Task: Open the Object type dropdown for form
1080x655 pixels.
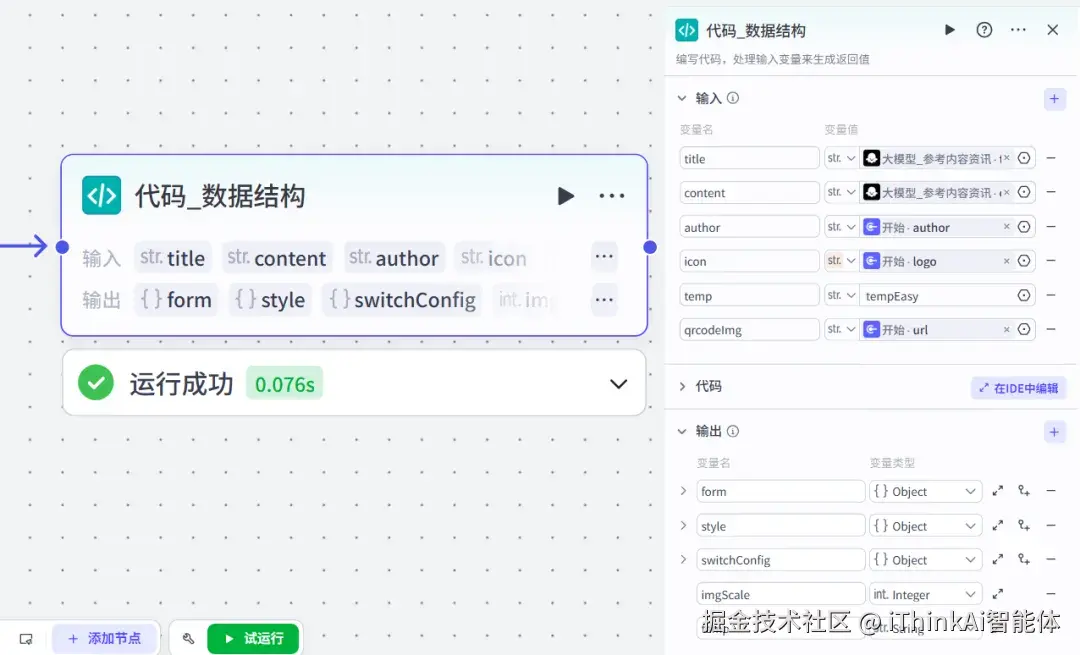Action: [x=925, y=491]
